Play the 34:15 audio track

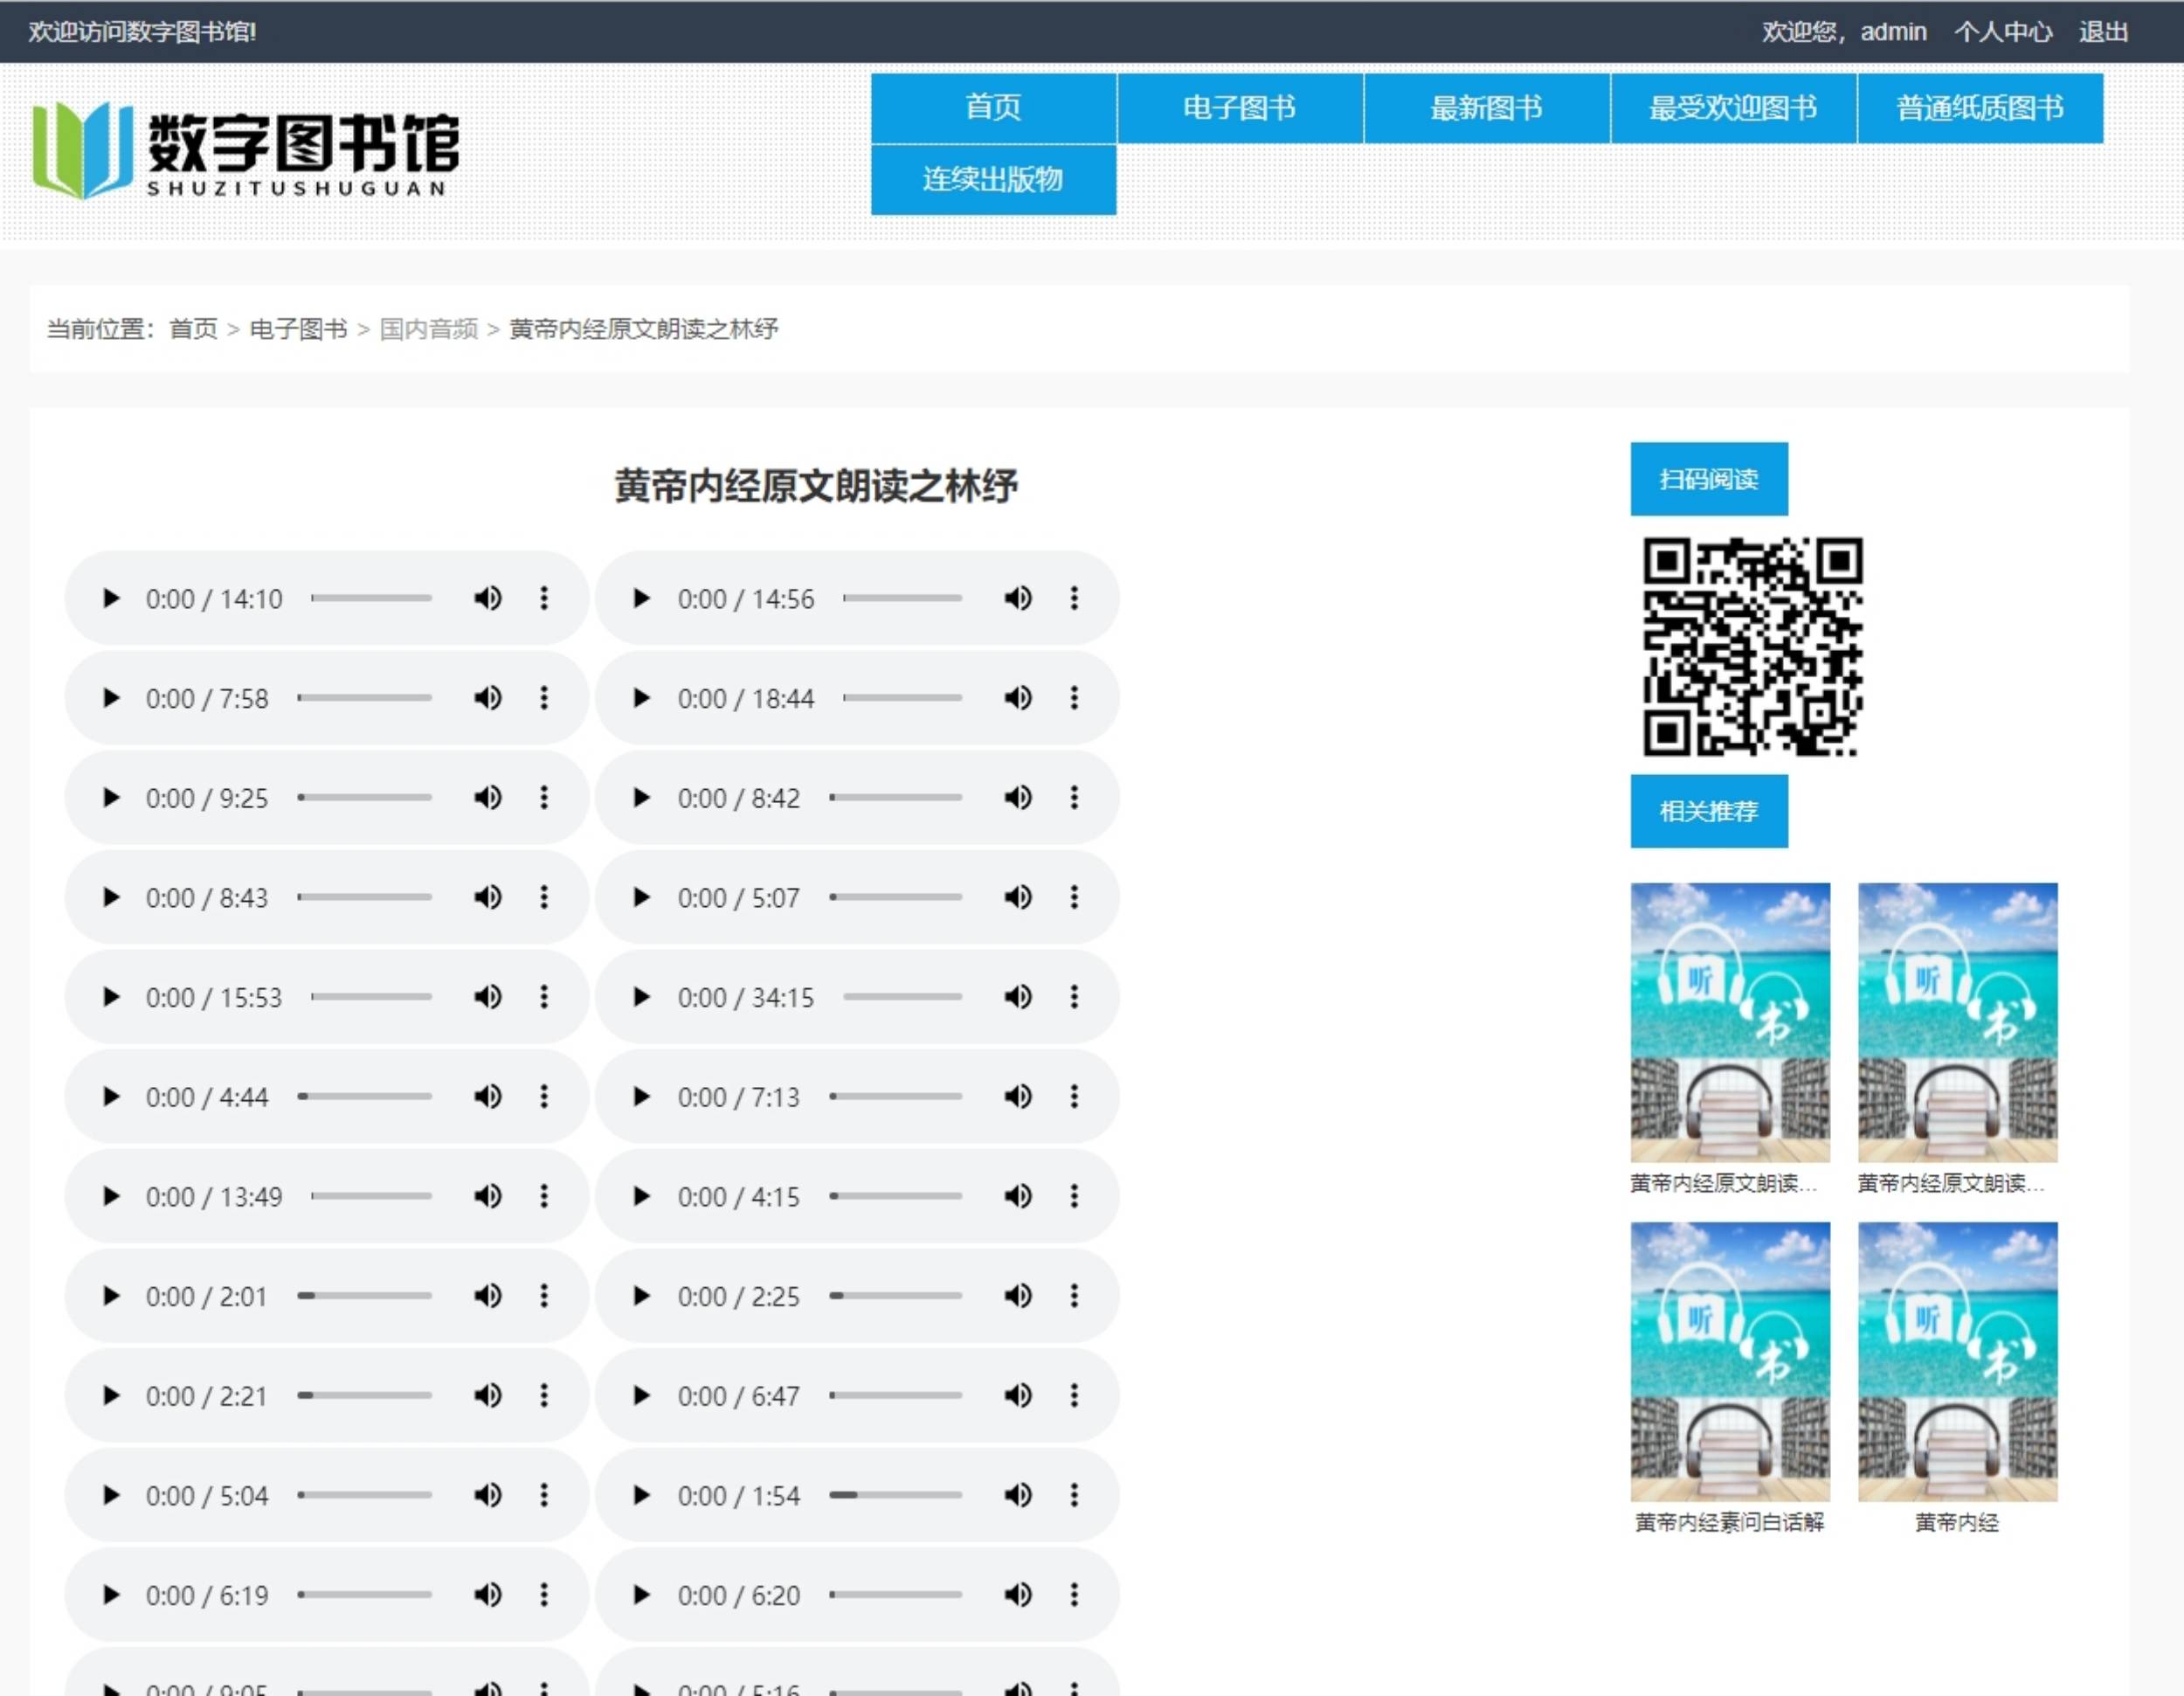point(642,997)
